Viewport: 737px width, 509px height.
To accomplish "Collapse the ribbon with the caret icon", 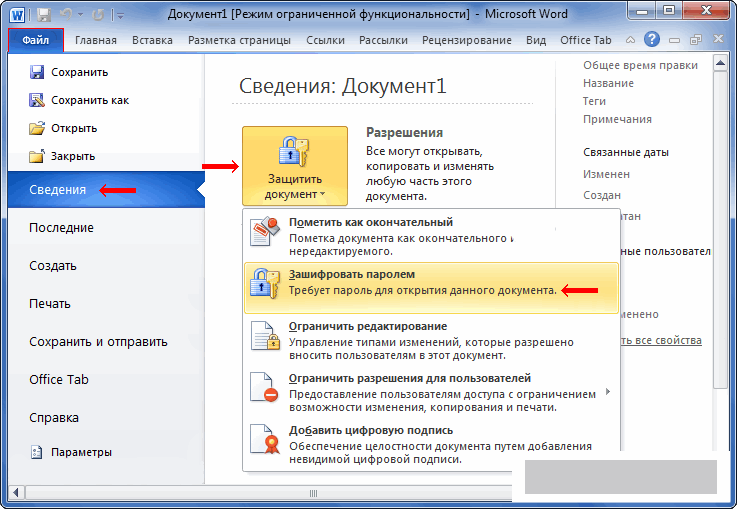I will [x=630, y=40].
